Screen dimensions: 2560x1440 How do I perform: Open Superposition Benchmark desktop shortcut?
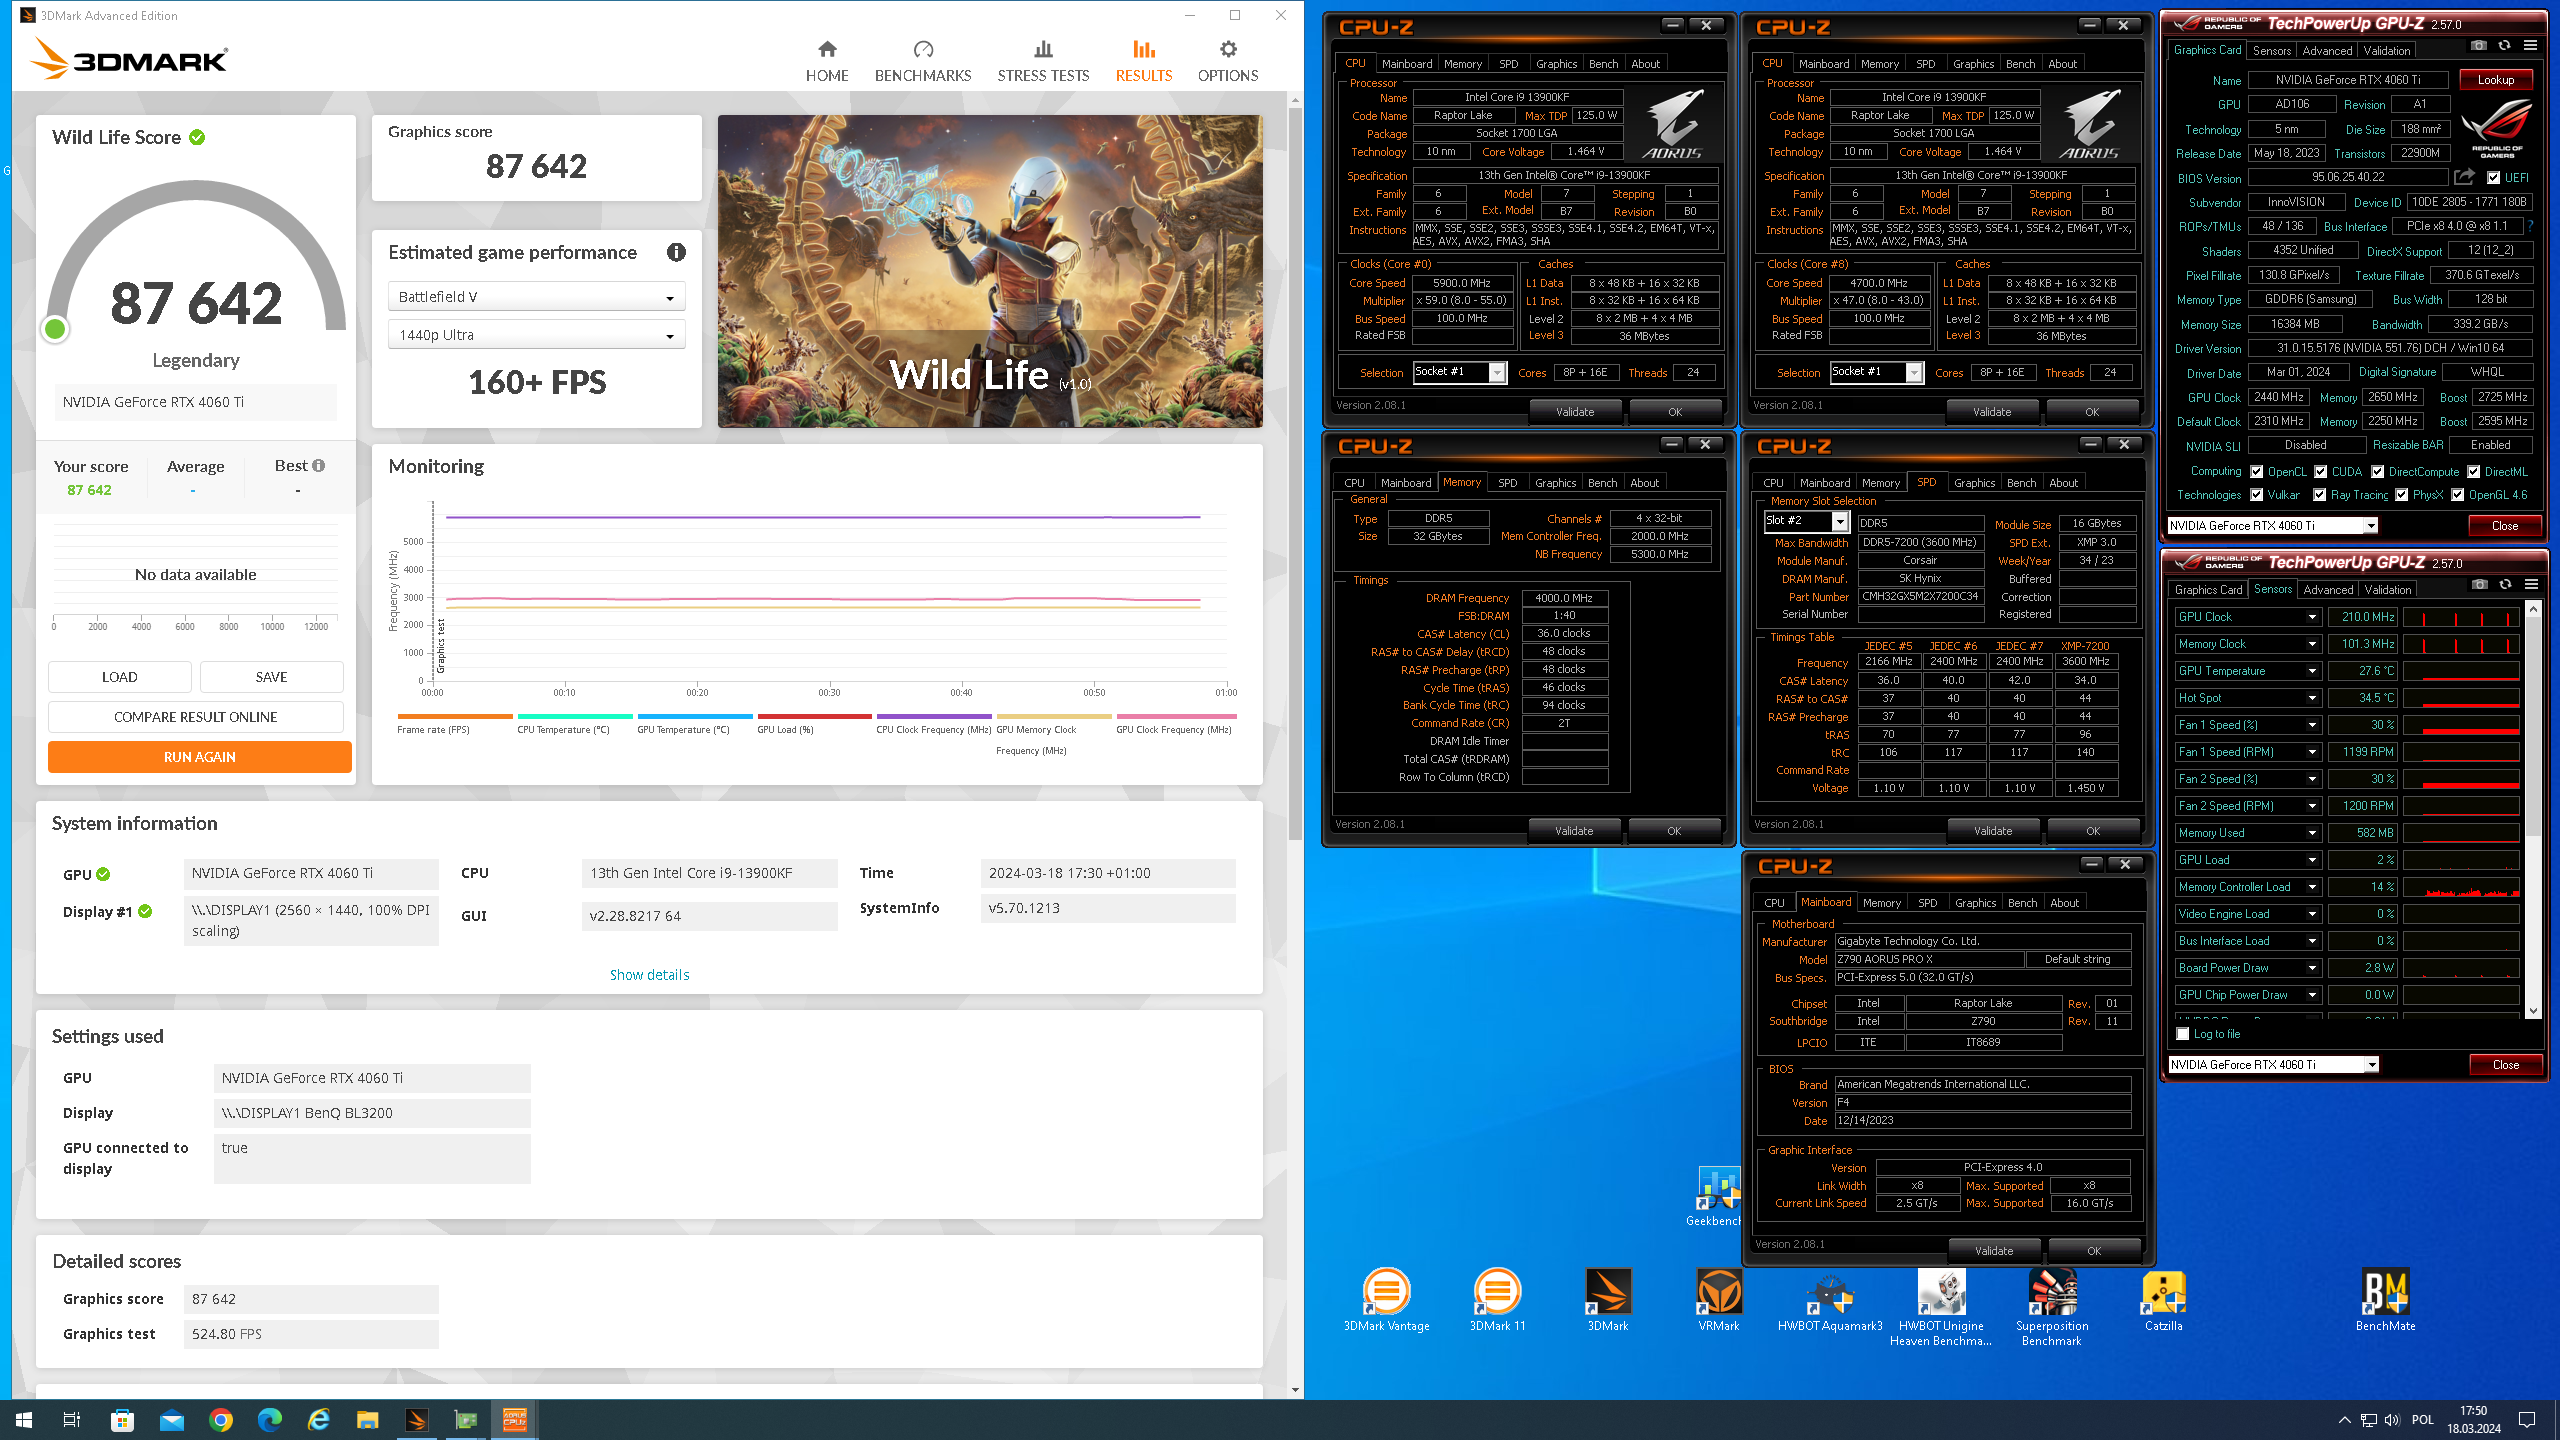2052,1306
